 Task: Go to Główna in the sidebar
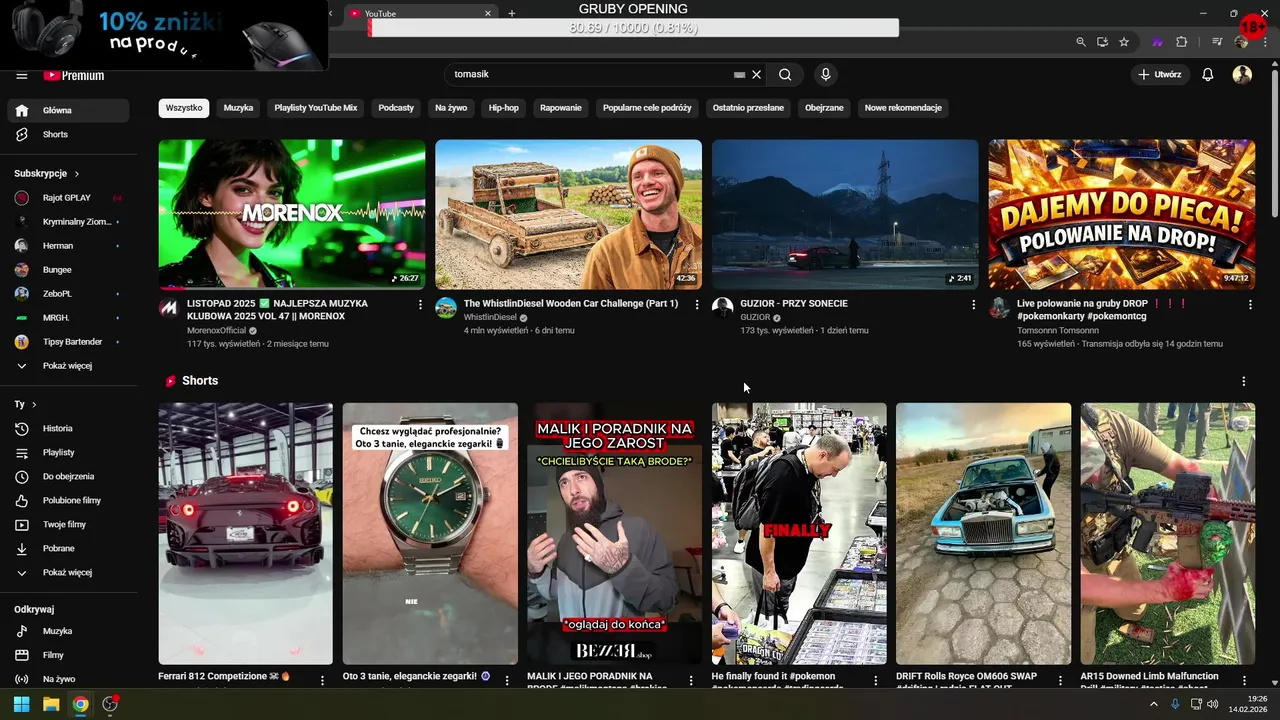(x=68, y=111)
